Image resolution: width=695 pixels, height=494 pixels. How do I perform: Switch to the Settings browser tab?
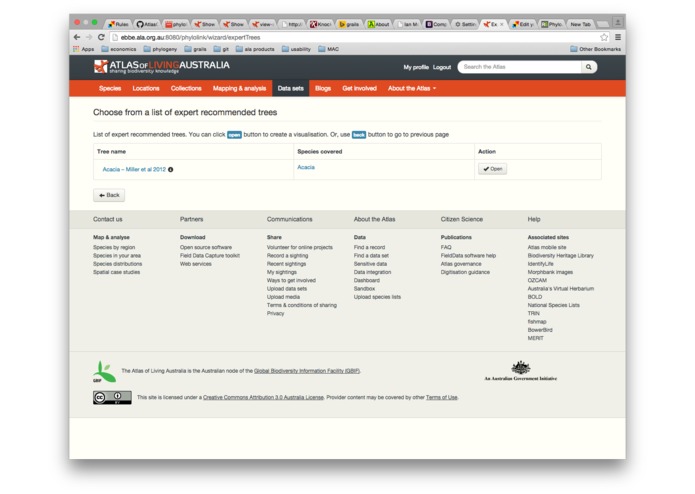[465, 24]
